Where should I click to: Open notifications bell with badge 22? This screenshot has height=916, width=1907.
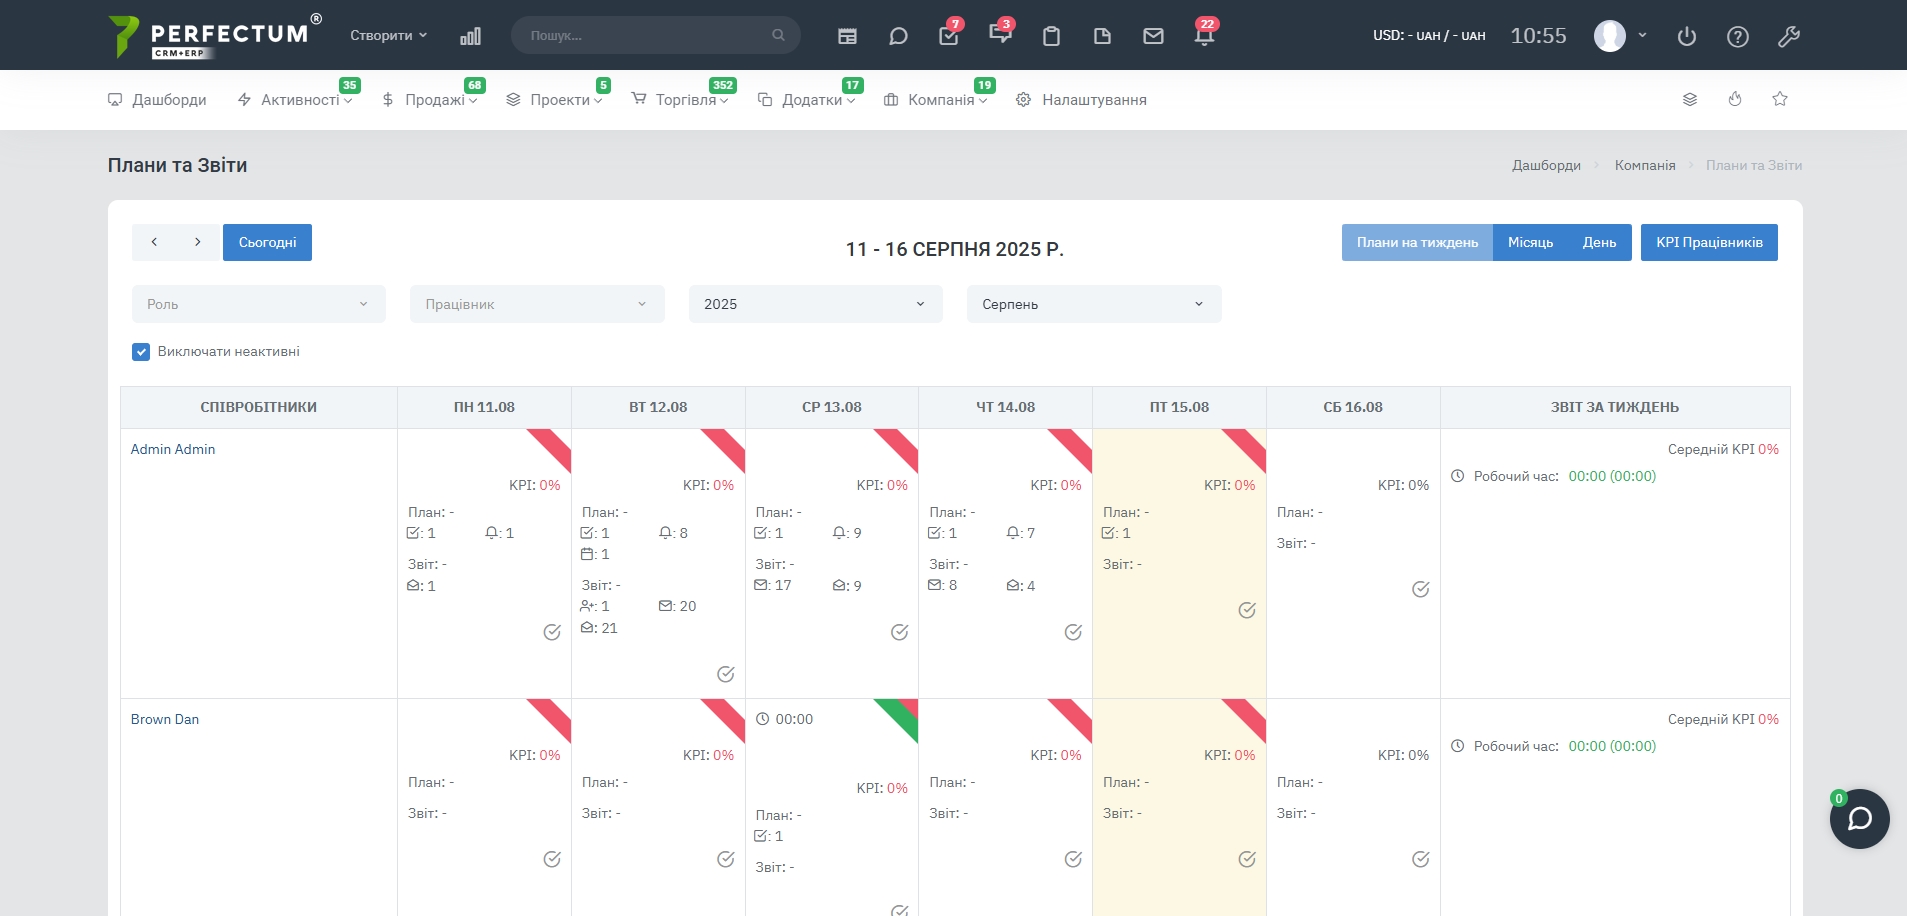[1204, 35]
